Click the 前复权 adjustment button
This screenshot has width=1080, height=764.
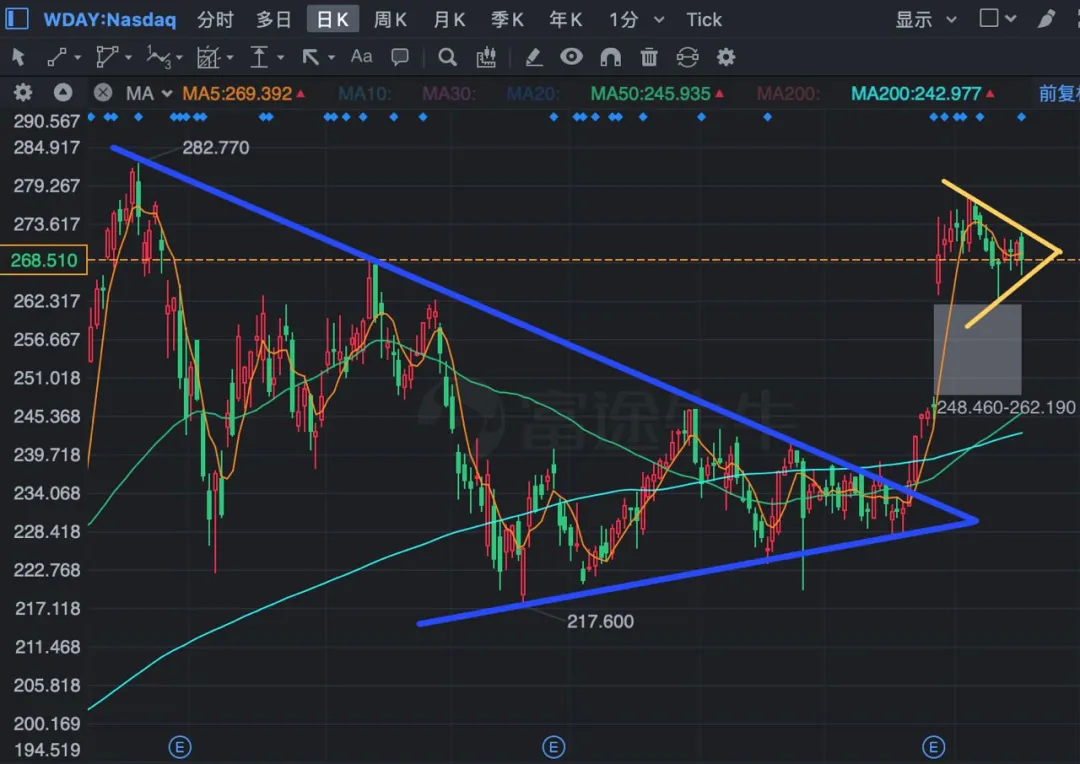(x=1059, y=93)
